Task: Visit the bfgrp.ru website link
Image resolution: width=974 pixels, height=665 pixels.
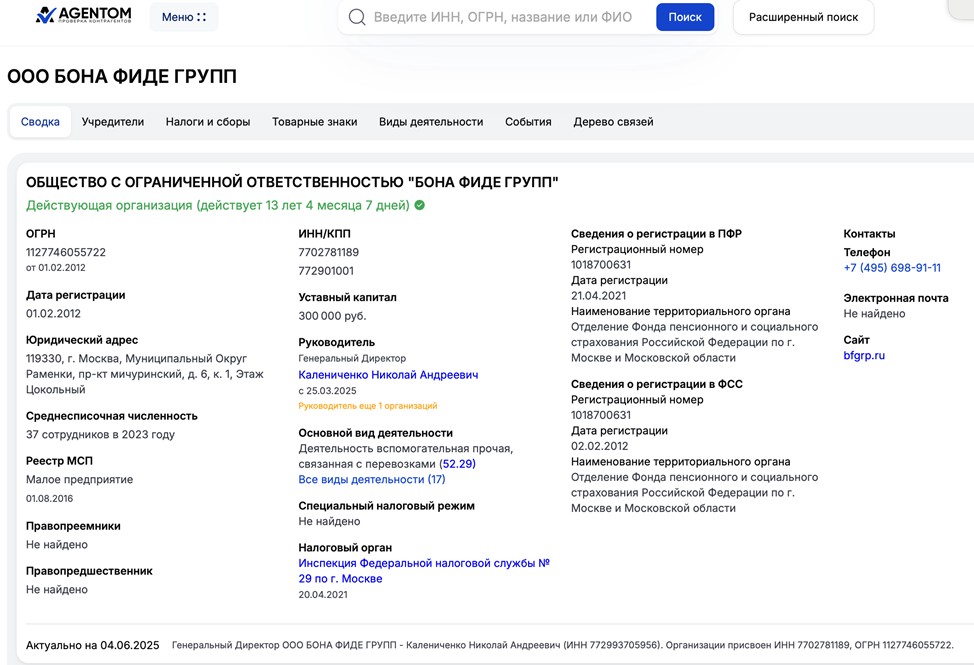Action: pyautogui.click(x=864, y=355)
